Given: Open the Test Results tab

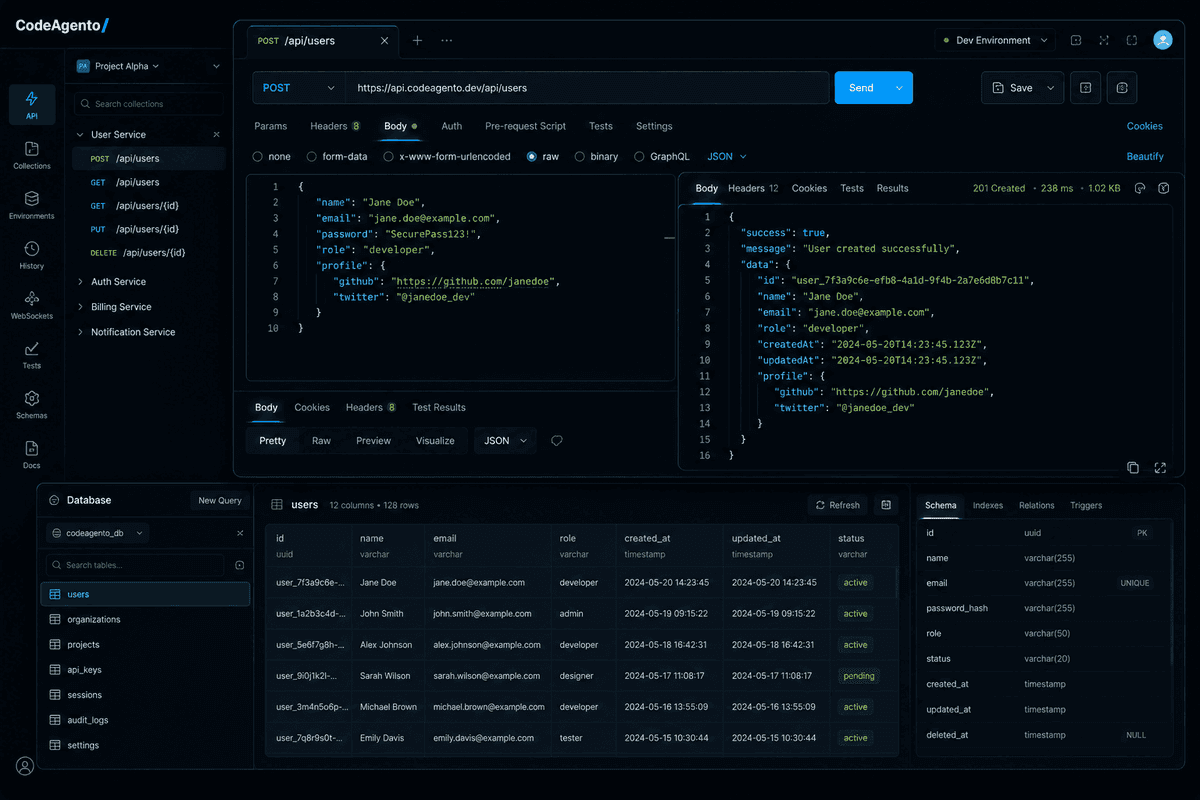Looking at the screenshot, I should pyautogui.click(x=439, y=407).
